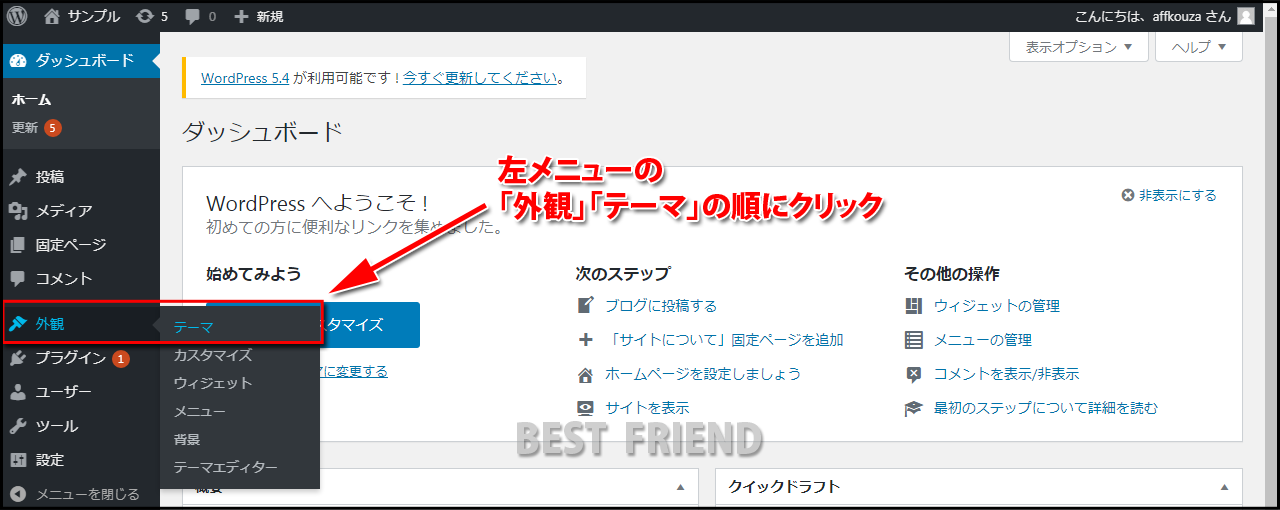The width and height of the screenshot is (1280, 510).
Task: Click the plus icon beside 固定ページを追加
Action: (586, 340)
